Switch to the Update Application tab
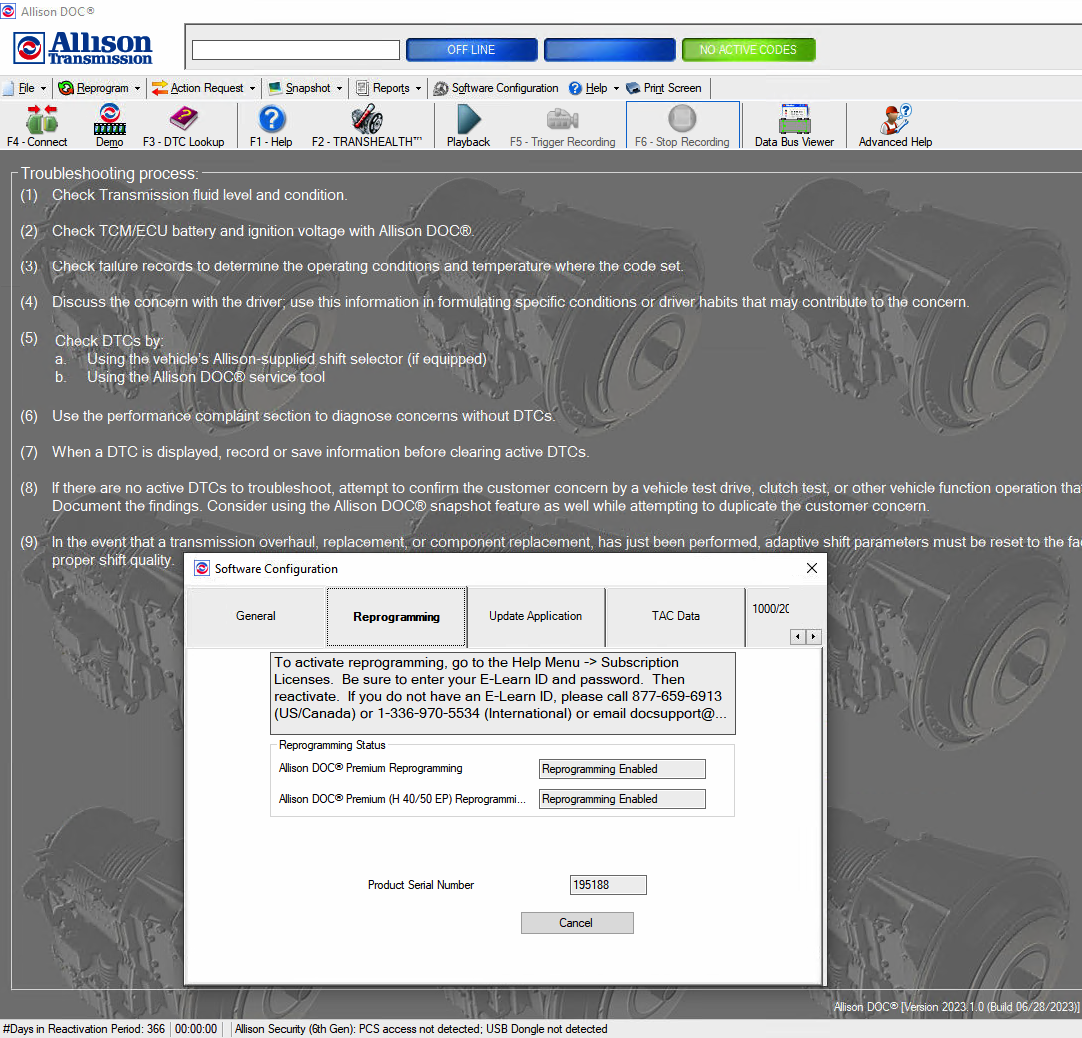Screen dimensions: 1082x1038 click(x=535, y=616)
